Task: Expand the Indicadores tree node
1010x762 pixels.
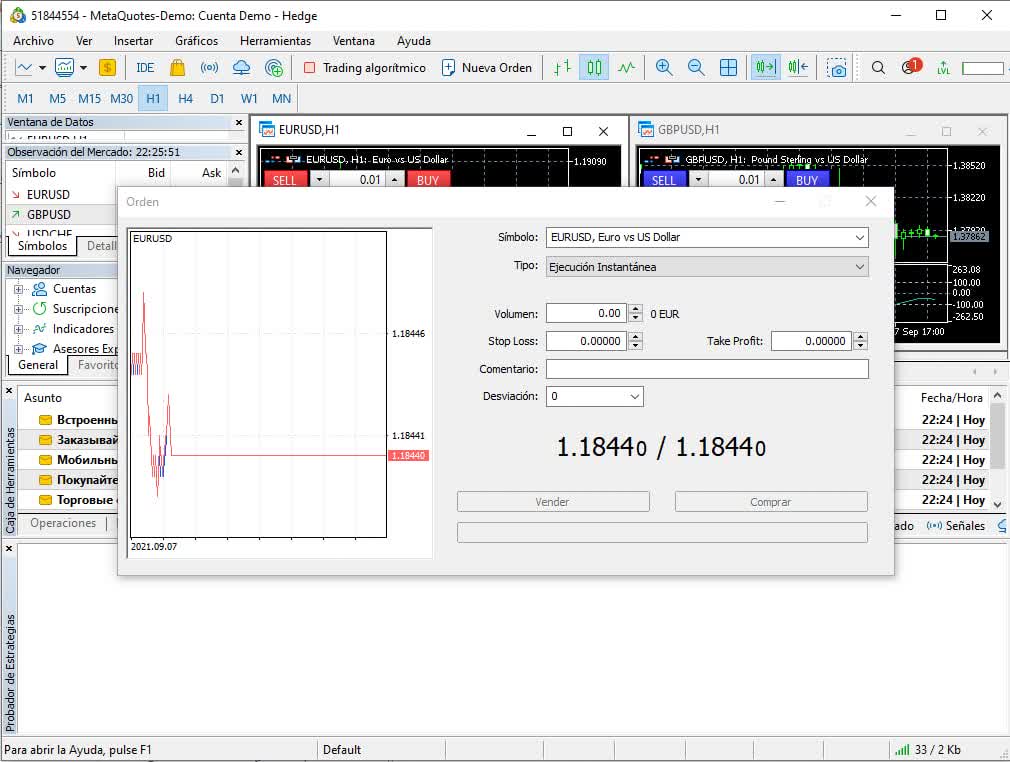Action: click(x=18, y=329)
